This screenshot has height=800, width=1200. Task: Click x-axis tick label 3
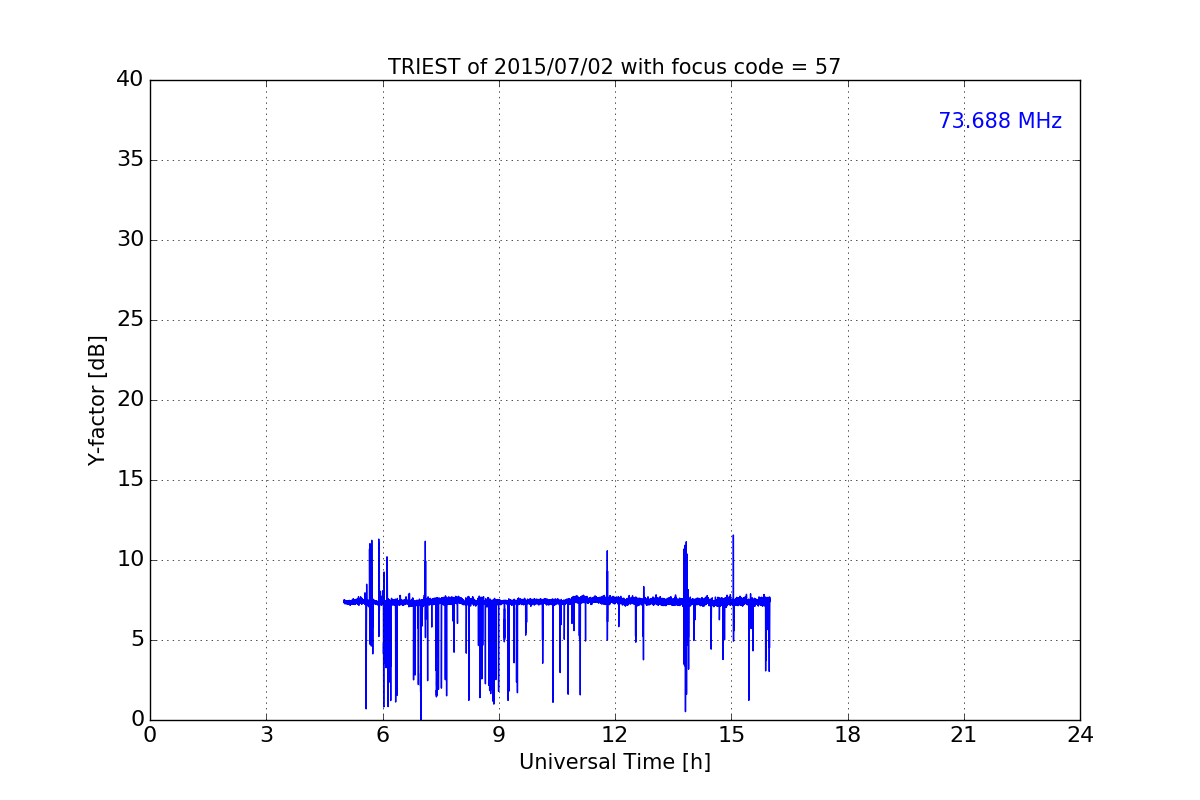(x=266, y=735)
